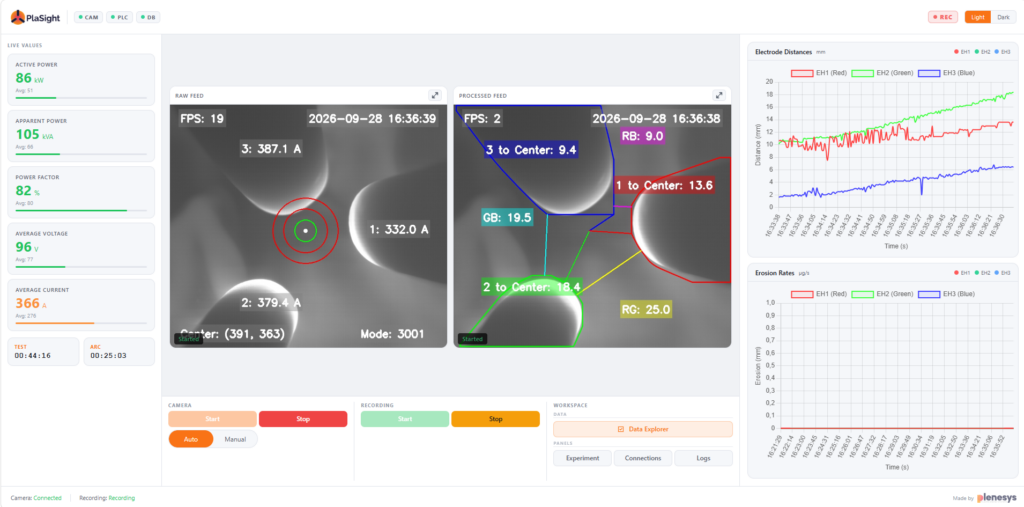1024x507 pixels.
Task: Click the Apparent Power 105 kVA card
Action: (81, 136)
